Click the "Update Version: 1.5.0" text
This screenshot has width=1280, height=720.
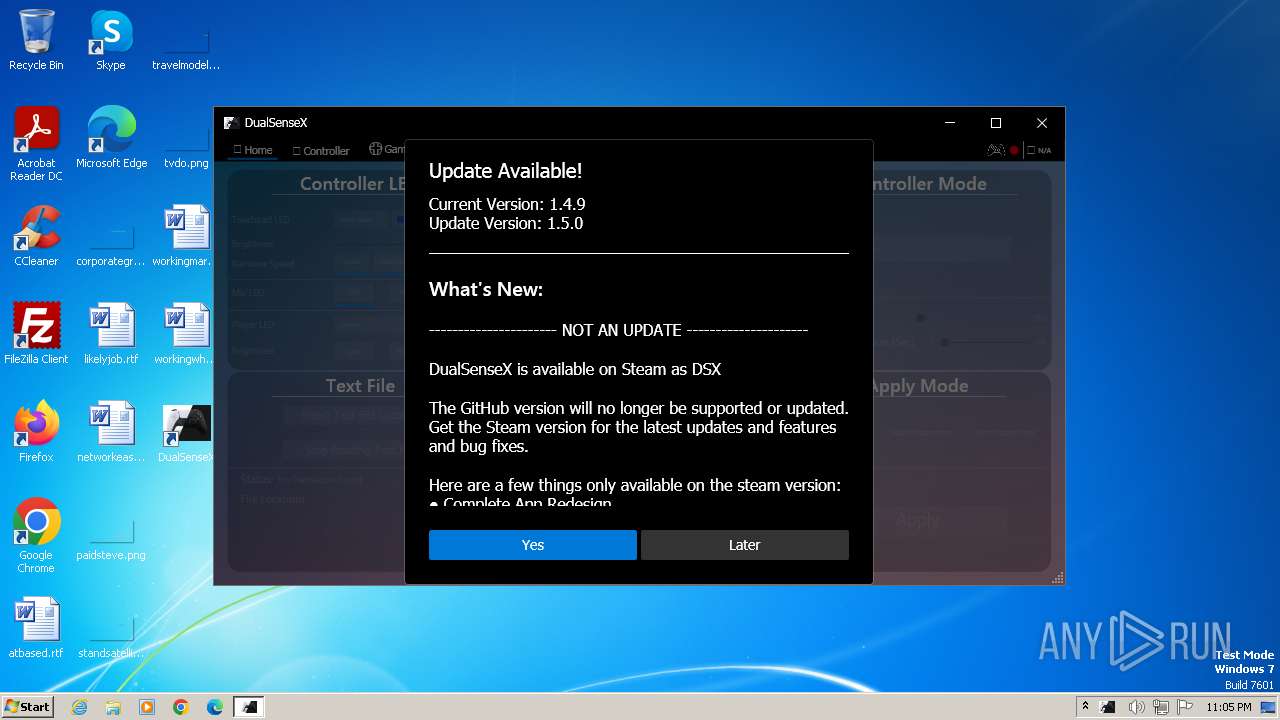pyautogui.click(x=506, y=223)
